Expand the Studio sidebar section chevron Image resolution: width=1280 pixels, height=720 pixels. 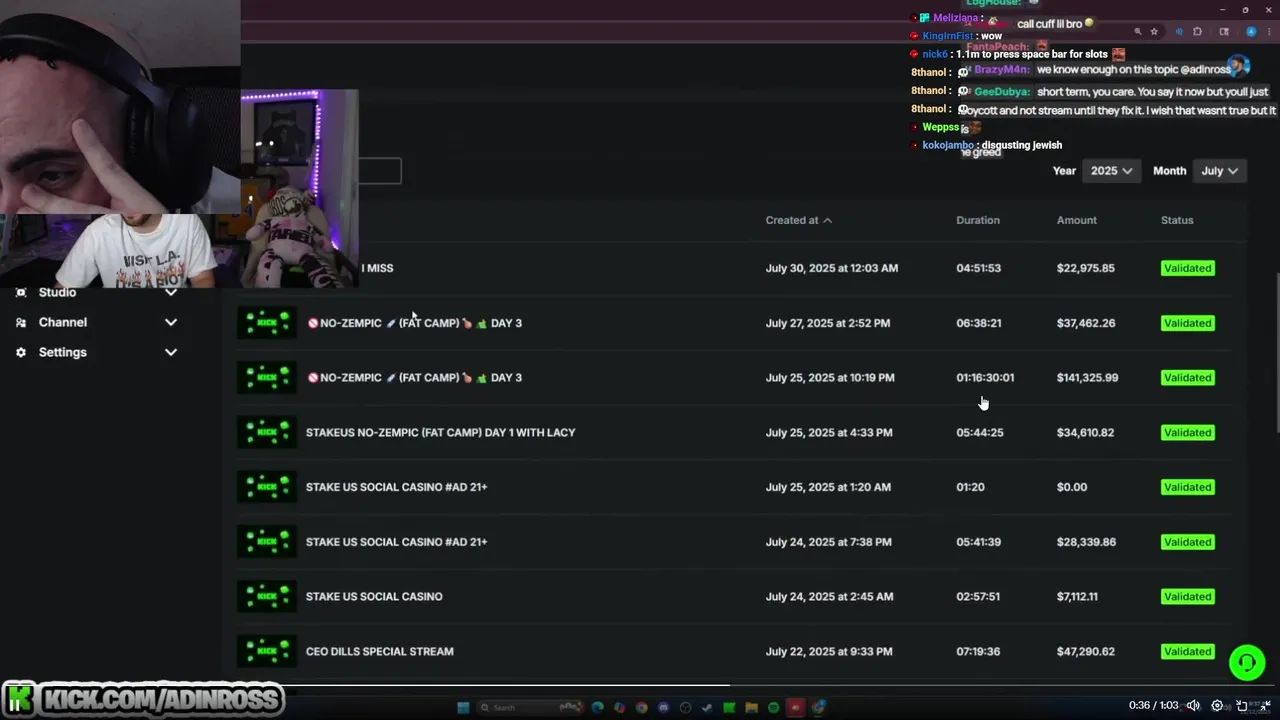[171, 292]
